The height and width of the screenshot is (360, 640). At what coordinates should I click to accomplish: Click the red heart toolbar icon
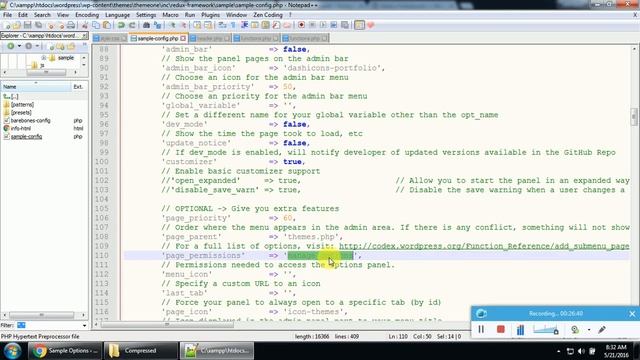(x=371, y=25)
